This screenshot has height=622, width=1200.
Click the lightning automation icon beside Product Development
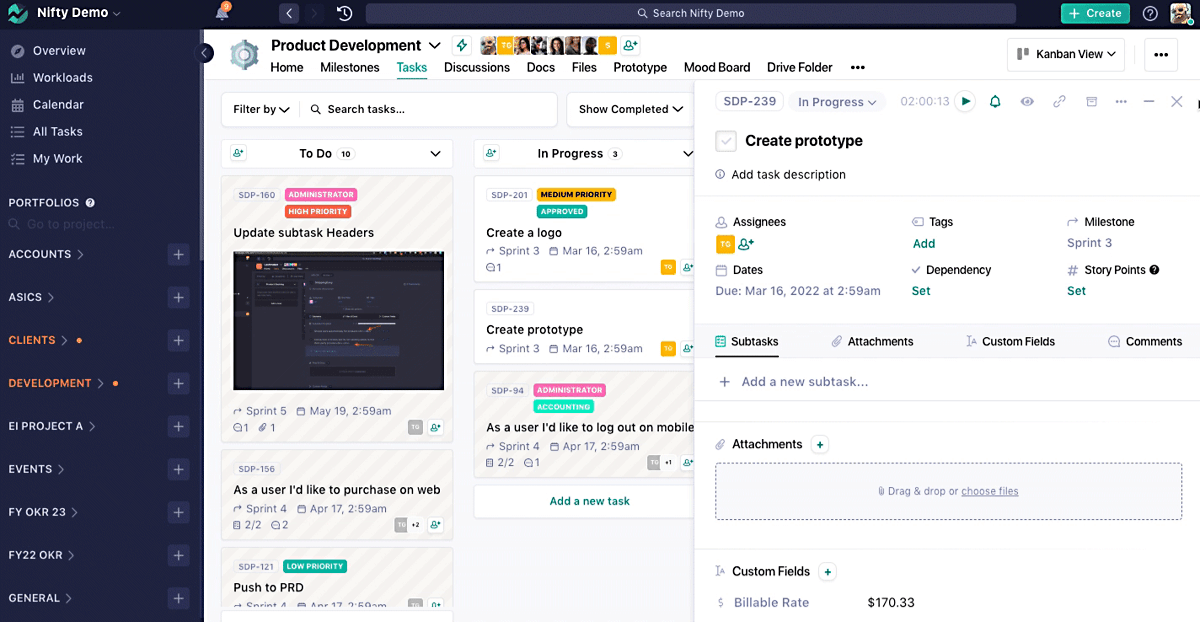(x=461, y=44)
